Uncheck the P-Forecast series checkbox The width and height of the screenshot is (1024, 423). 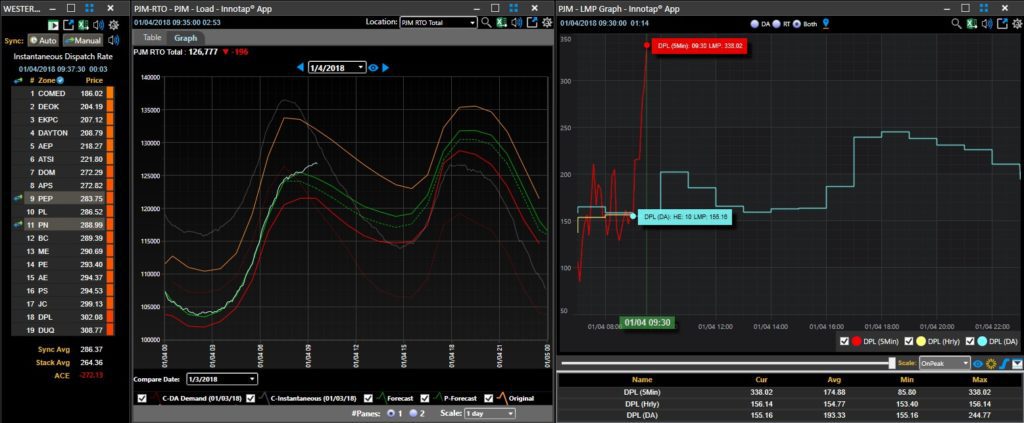424,398
